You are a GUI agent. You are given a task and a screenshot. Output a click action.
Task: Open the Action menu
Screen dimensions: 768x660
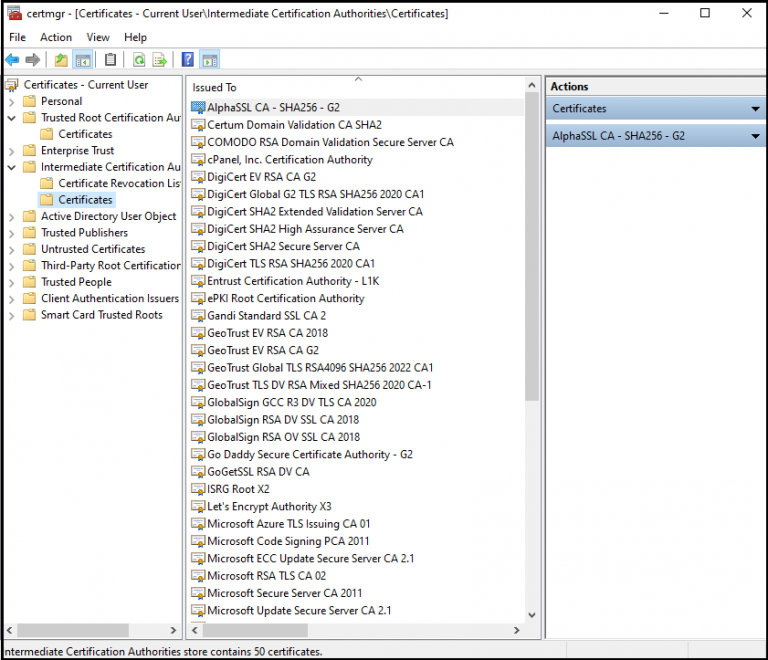56,37
